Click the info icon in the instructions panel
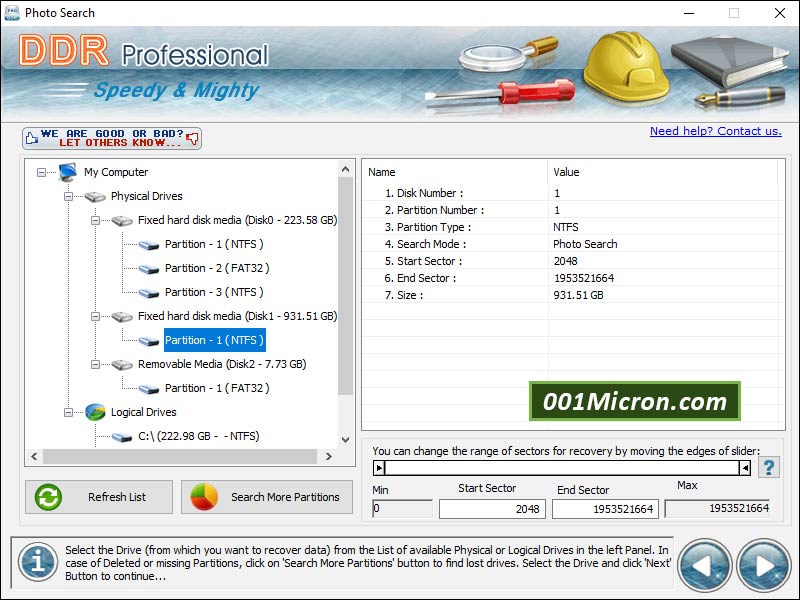800x600 pixels. pyautogui.click(x=37, y=563)
